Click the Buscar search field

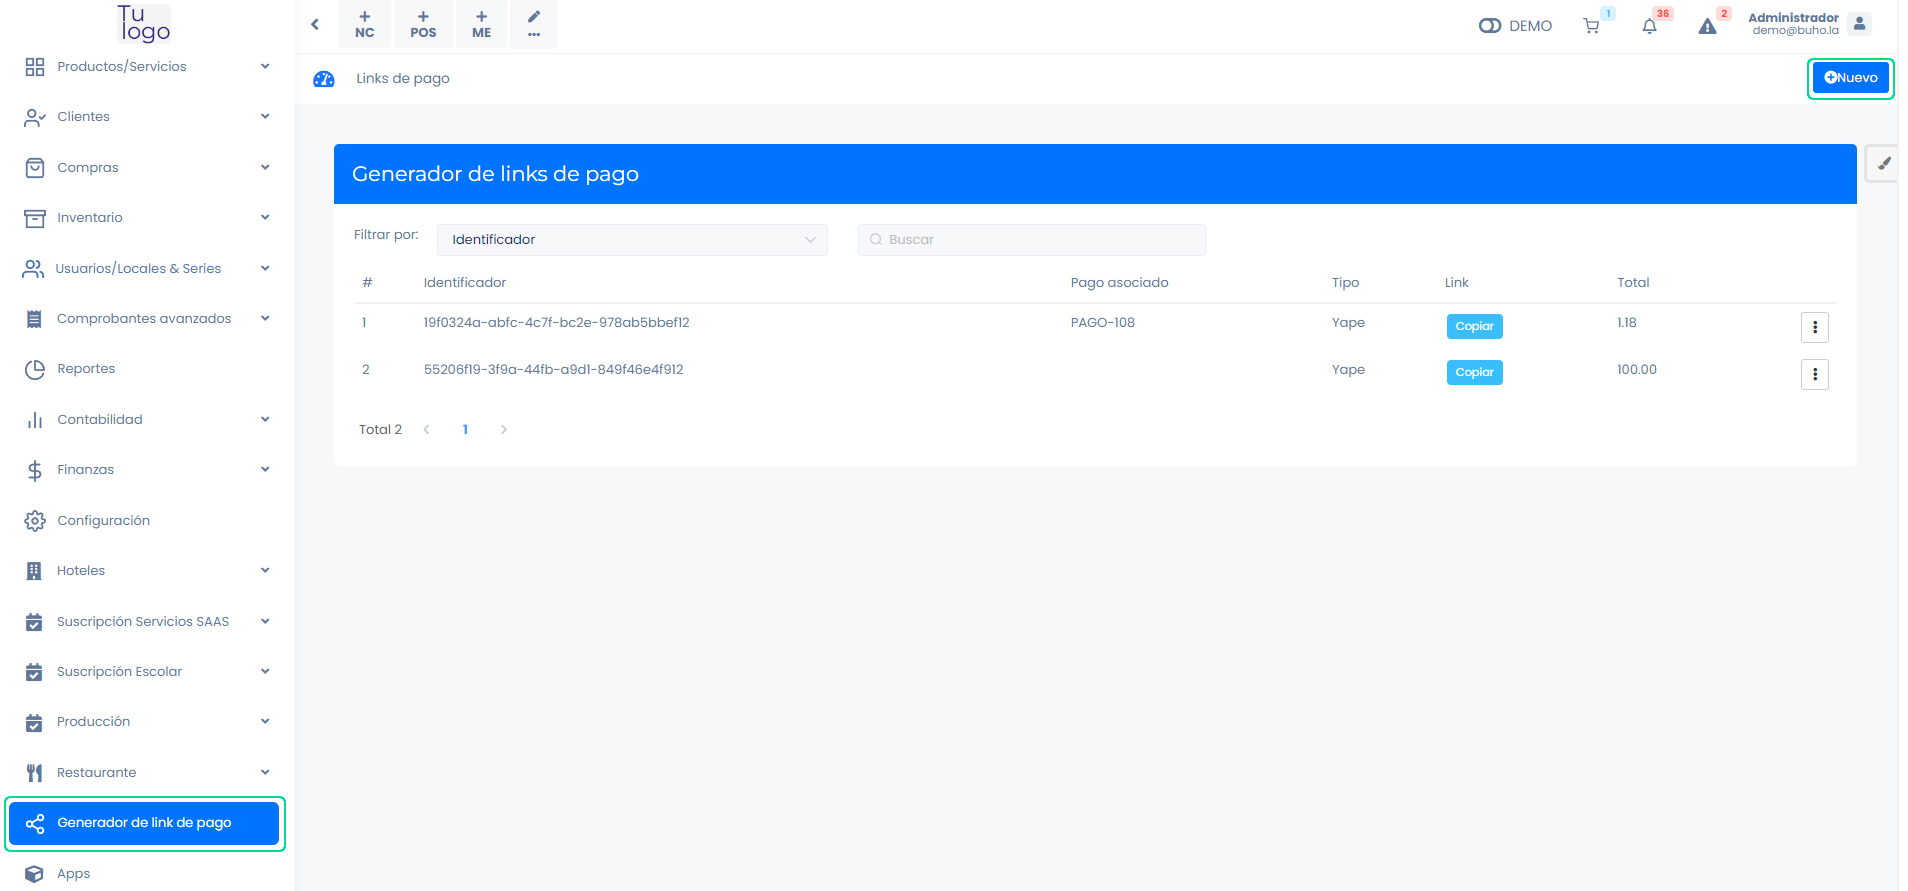[1032, 240]
